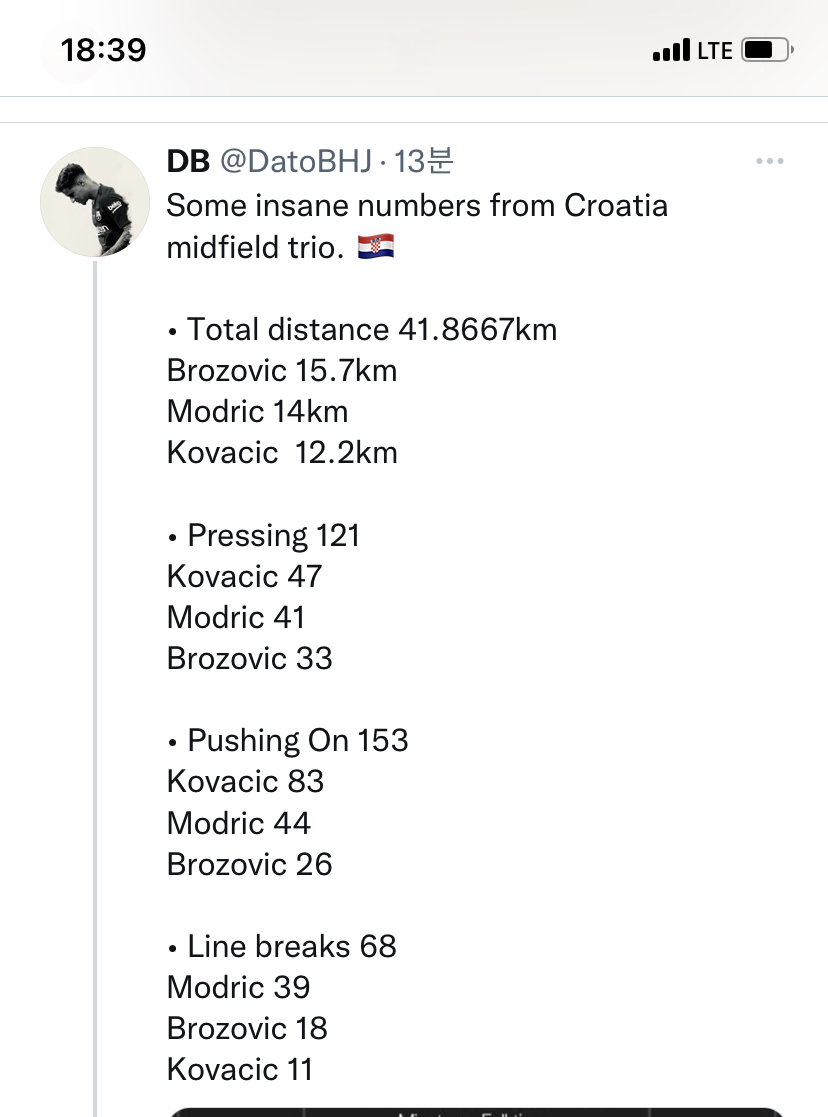This screenshot has width=828, height=1117.
Task: Tap the 'Modric 39' stat line
Action: 239,987
